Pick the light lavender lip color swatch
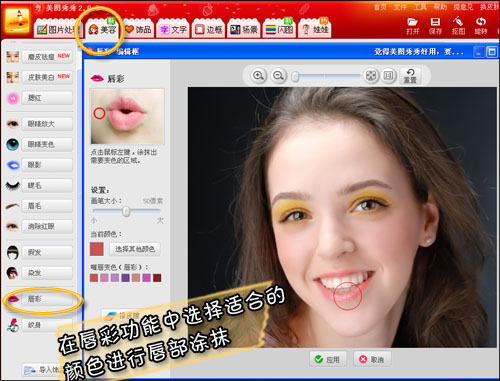 (115, 278)
